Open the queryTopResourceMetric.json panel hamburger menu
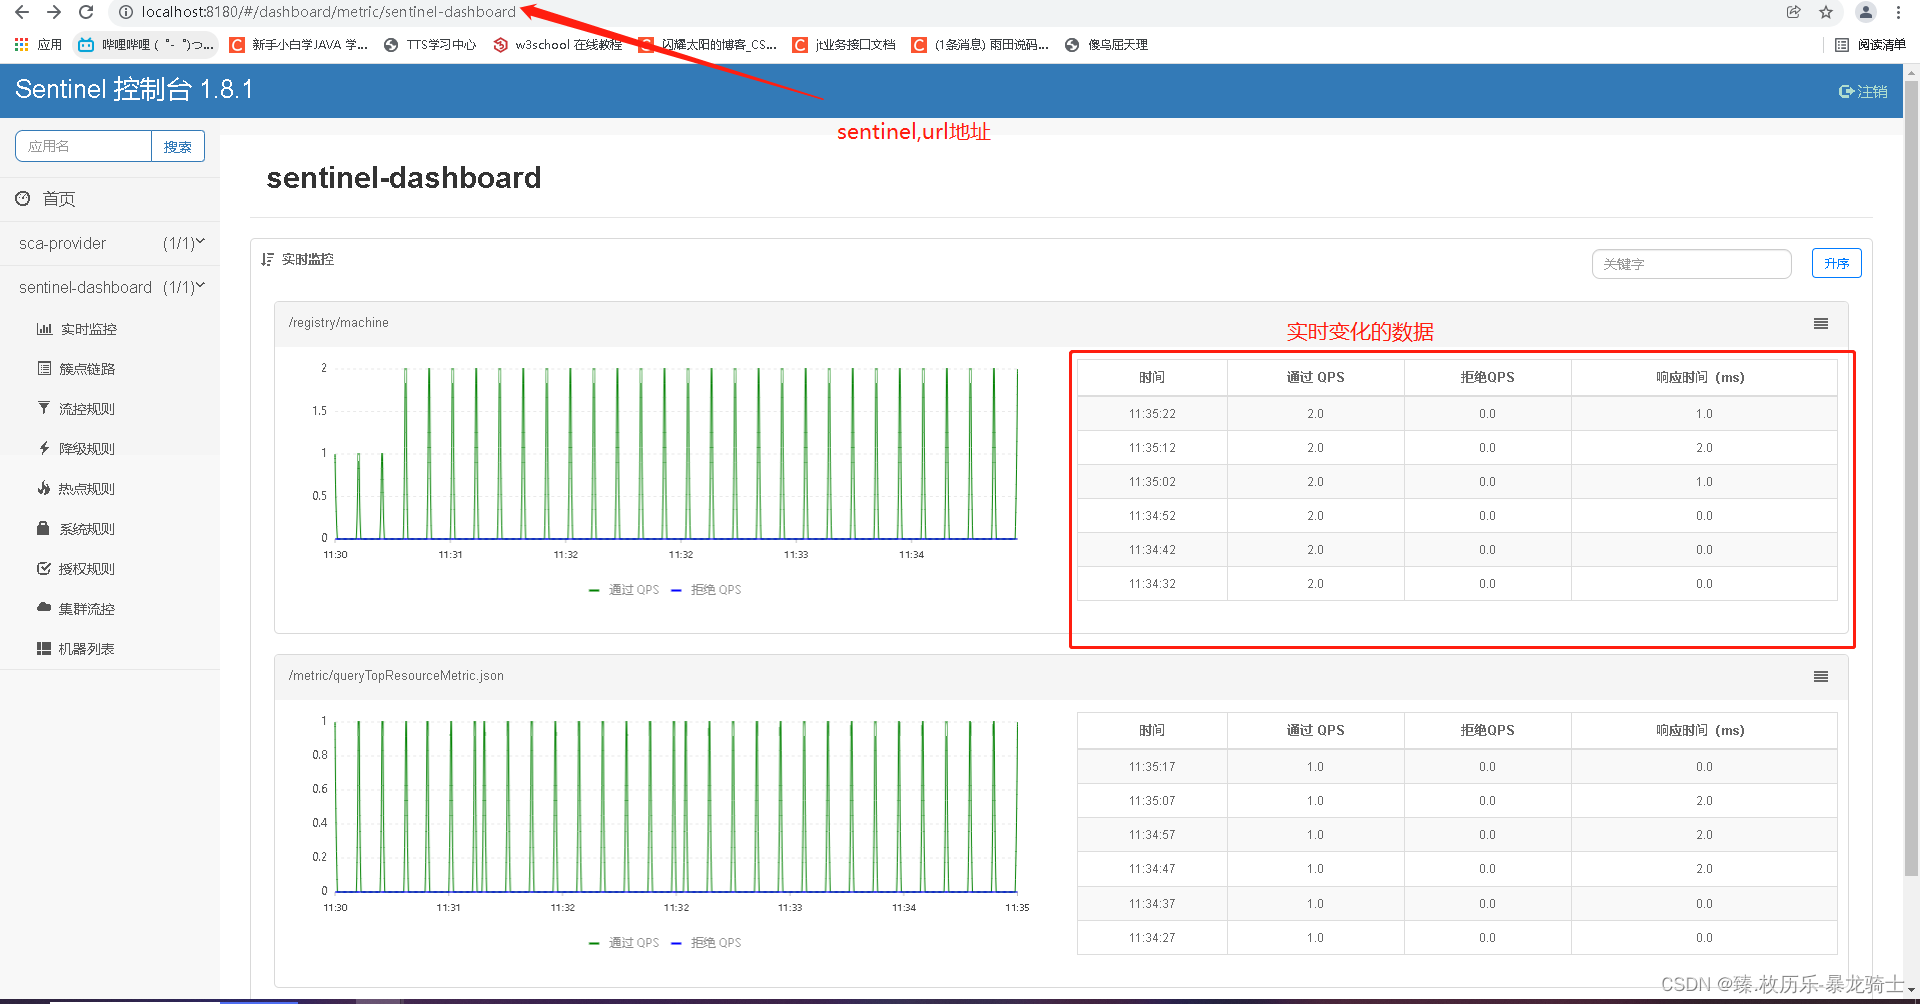The image size is (1920, 1004). 1821,676
